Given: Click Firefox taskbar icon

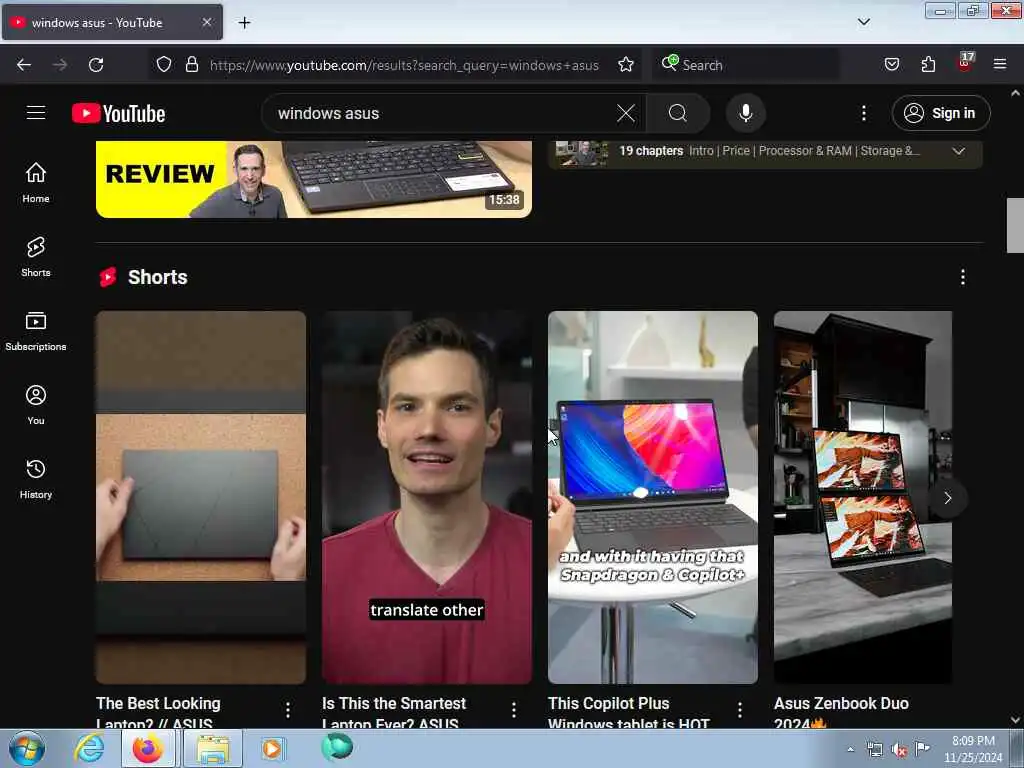Looking at the screenshot, I should [148, 748].
